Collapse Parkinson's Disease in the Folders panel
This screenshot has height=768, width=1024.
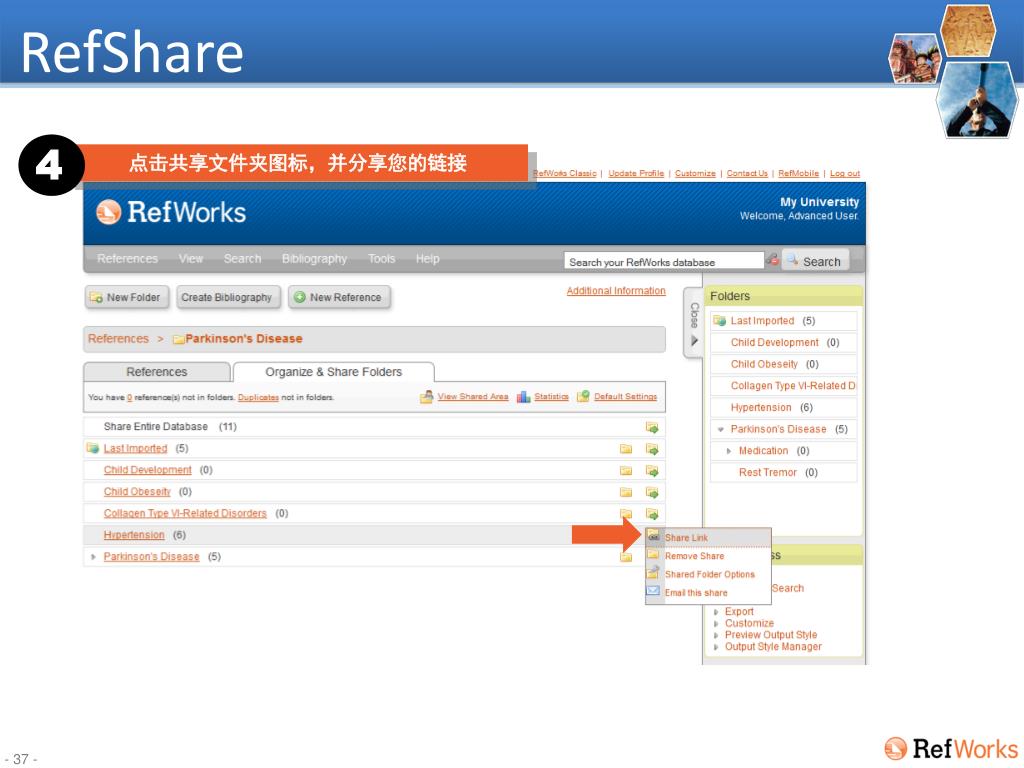(x=720, y=430)
